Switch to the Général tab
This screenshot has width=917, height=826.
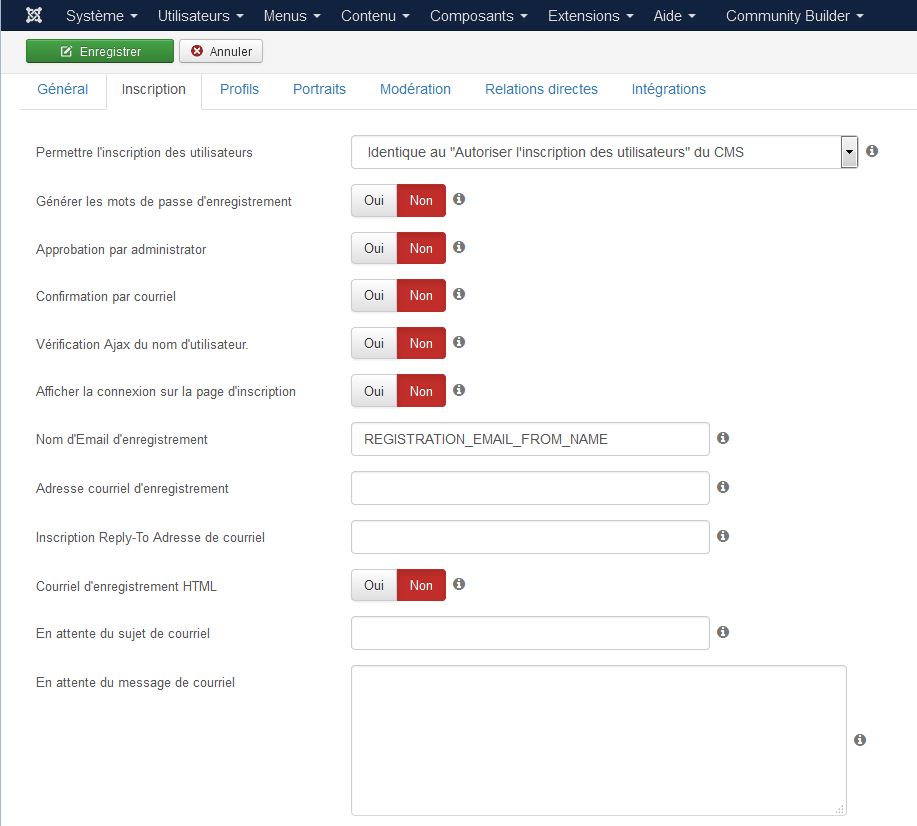[x=63, y=90]
